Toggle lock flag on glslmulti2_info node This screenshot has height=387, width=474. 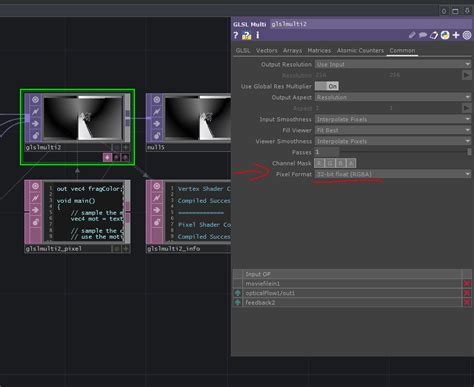157,222
